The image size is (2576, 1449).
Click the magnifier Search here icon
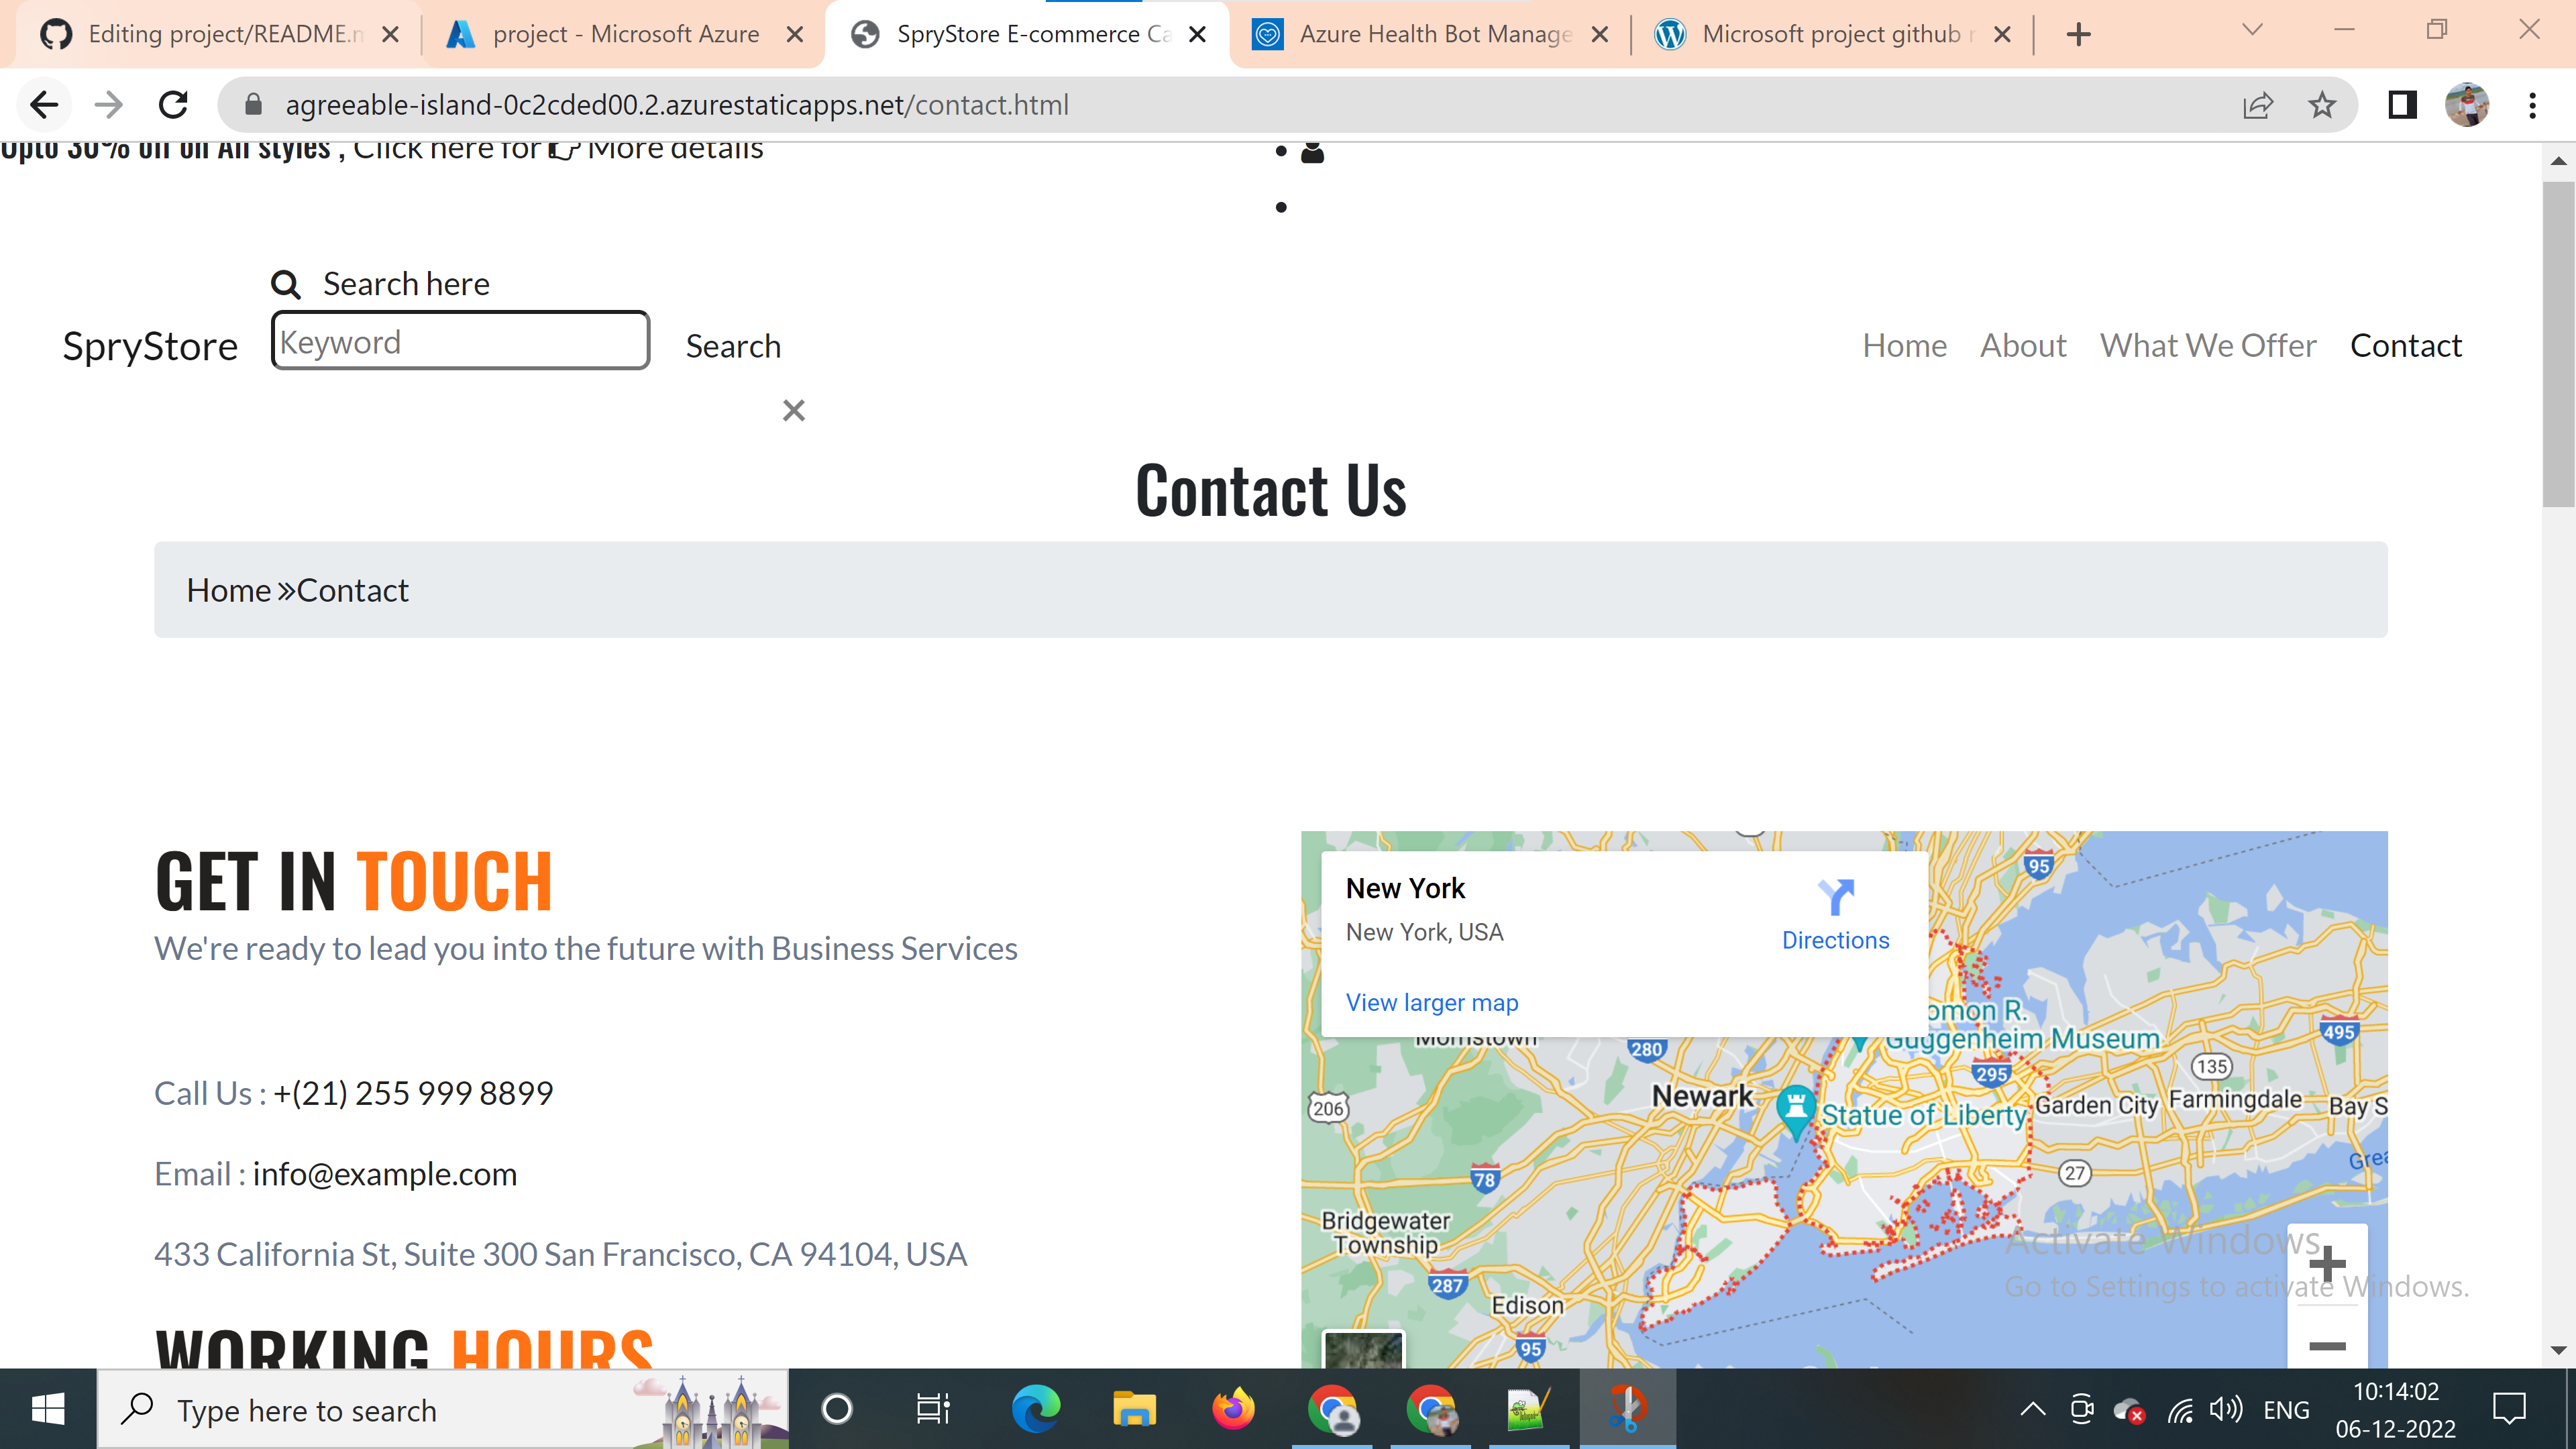[286, 285]
